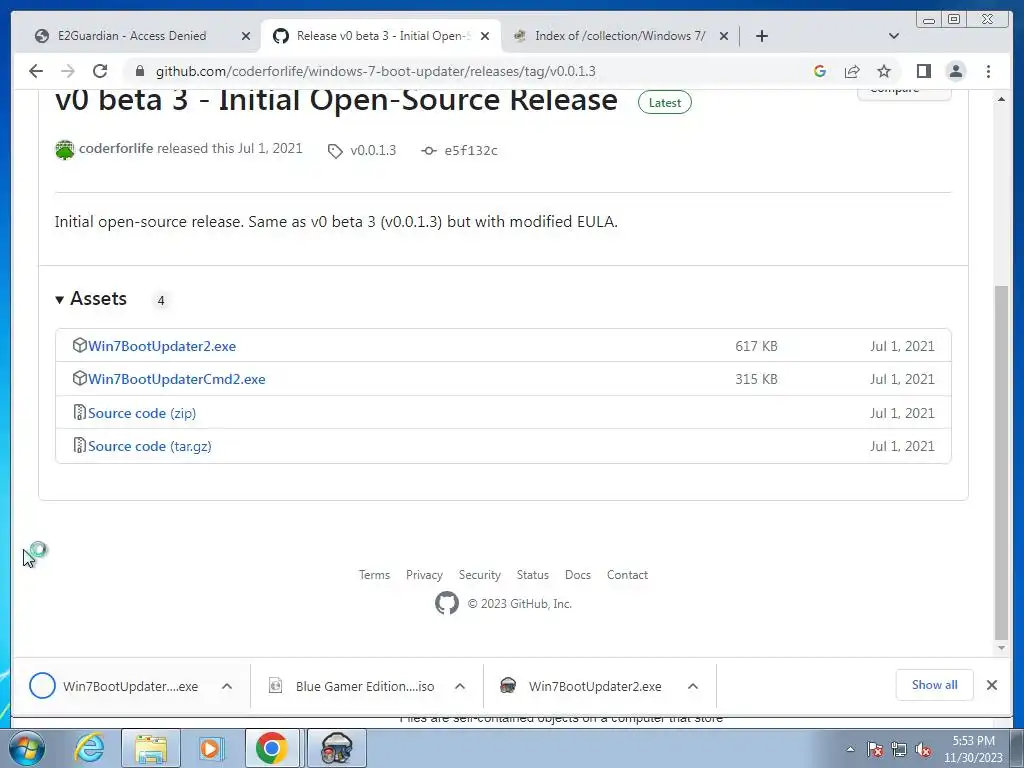Click the Google icon in address bar
1024x768 pixels.
(x=820, y=71)
